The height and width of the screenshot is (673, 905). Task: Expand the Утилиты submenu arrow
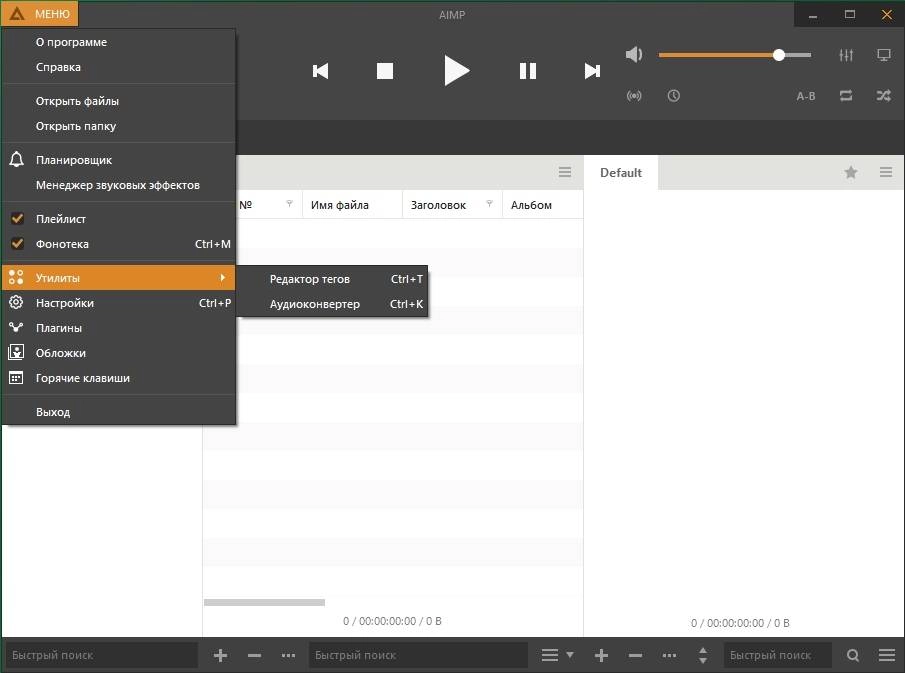pos(223,278)
